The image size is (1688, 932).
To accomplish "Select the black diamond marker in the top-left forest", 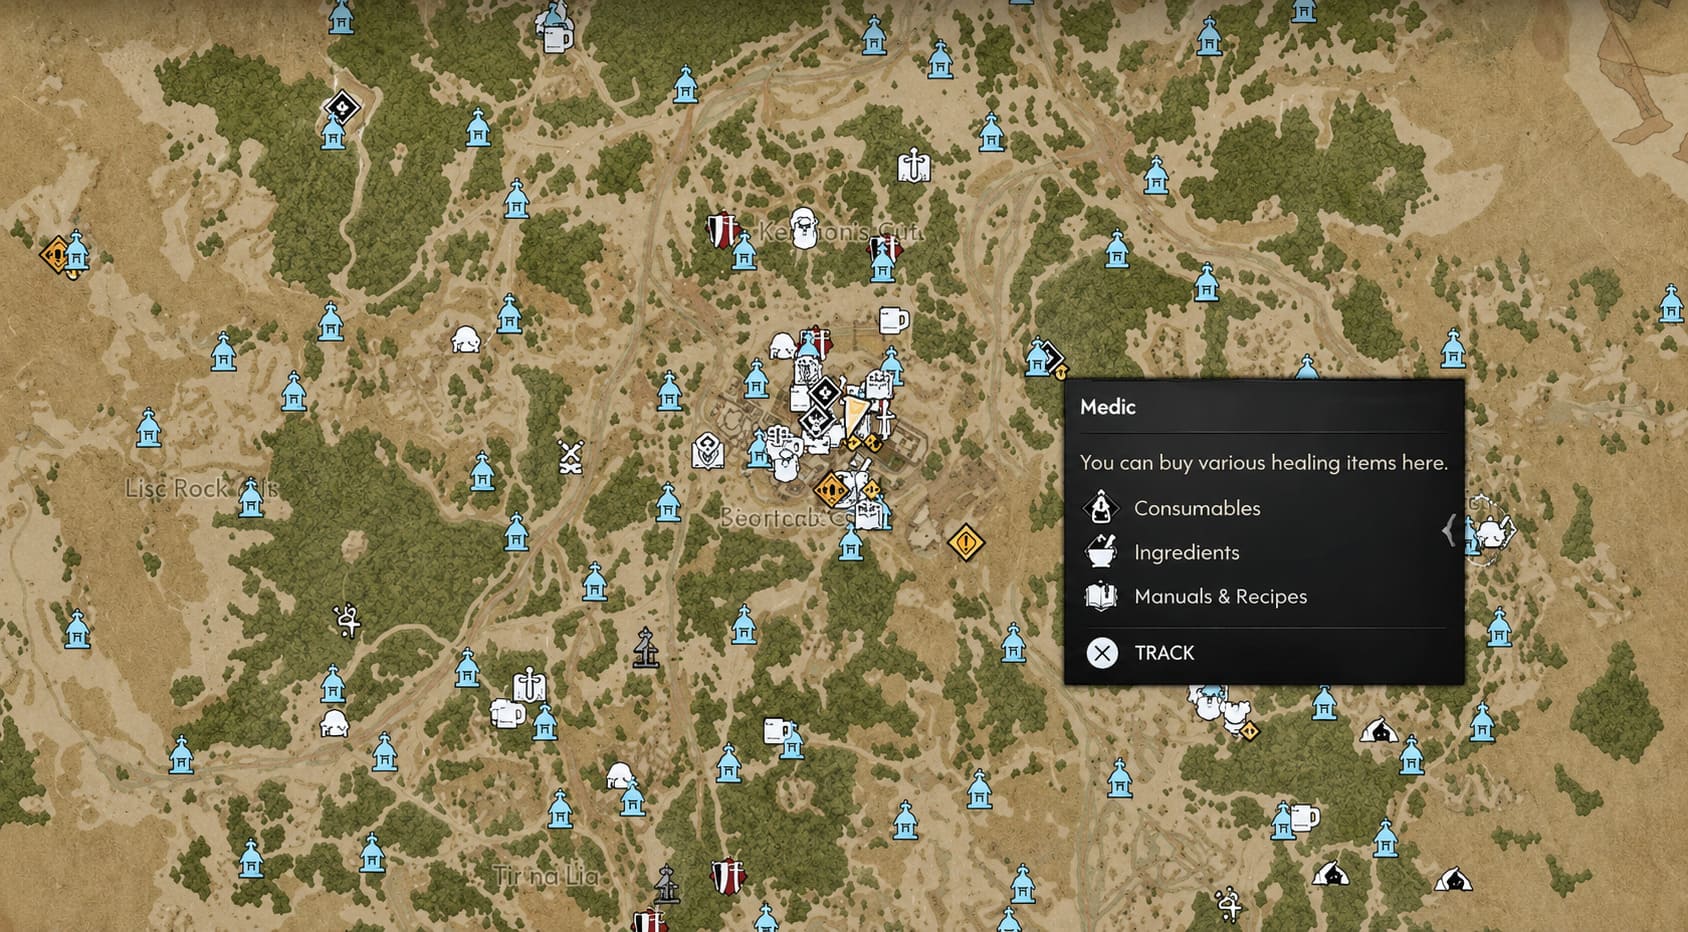I will [341, 107].
